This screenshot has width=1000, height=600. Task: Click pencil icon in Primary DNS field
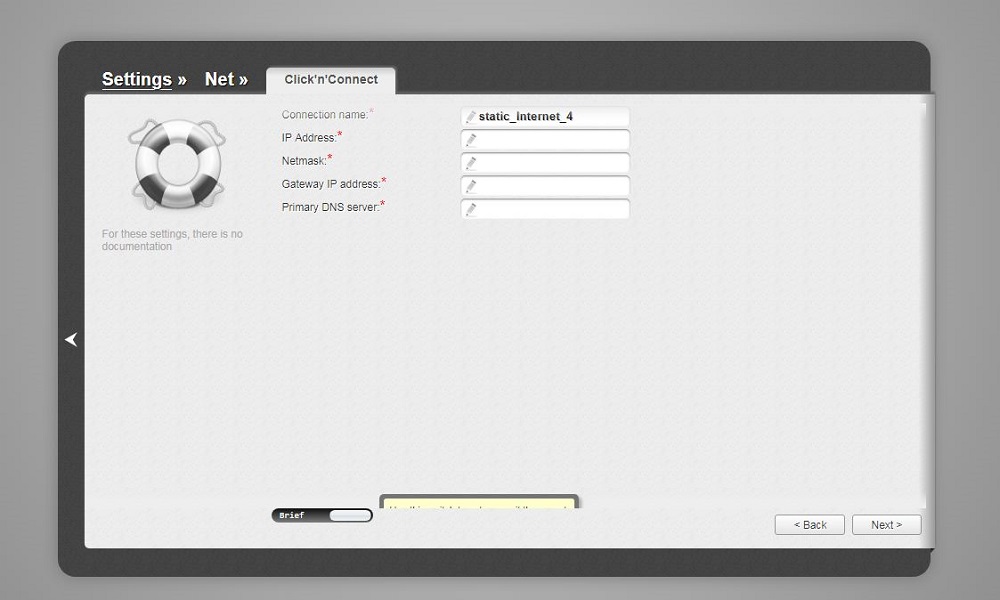(471, 209)
